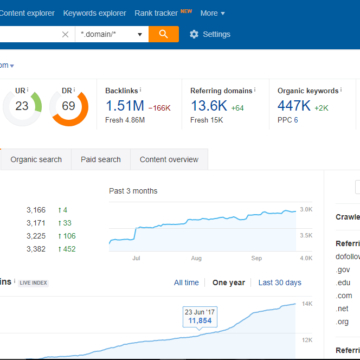Expand the More menu in top navigation
The width and height of the screenshot is (360, 360).
tap(212, 13)
